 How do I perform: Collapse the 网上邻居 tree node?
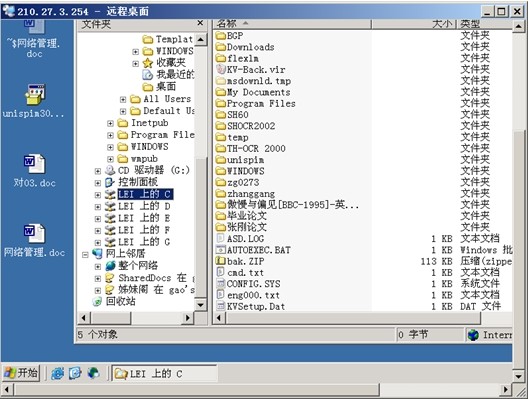[85, 255]
